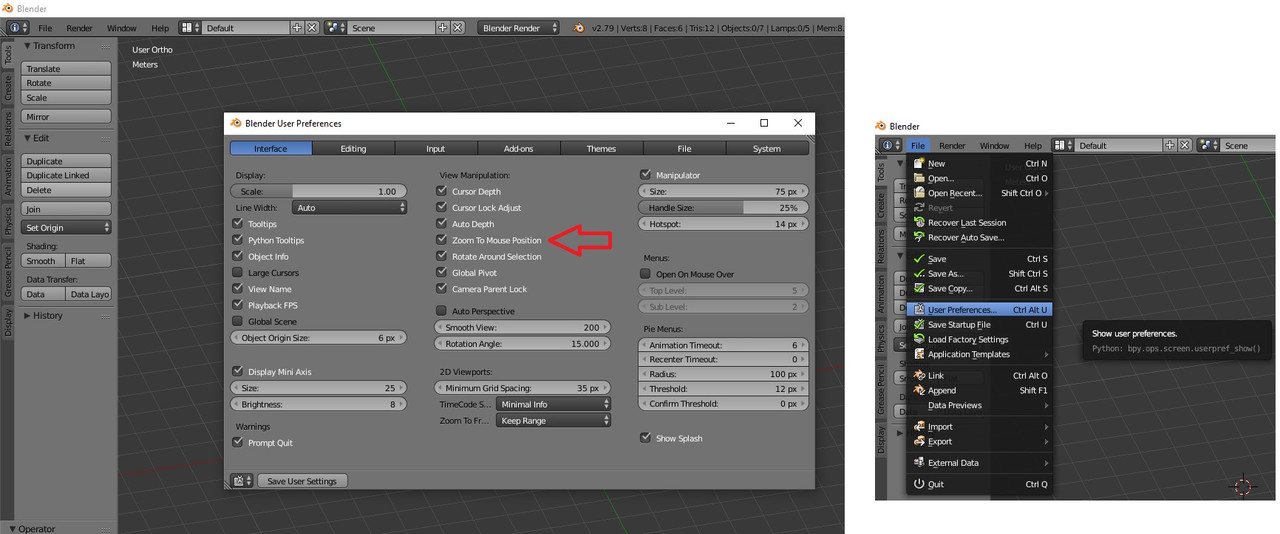Click the Export icon in File menu
Screen dimensions: 1280x534
920,442
